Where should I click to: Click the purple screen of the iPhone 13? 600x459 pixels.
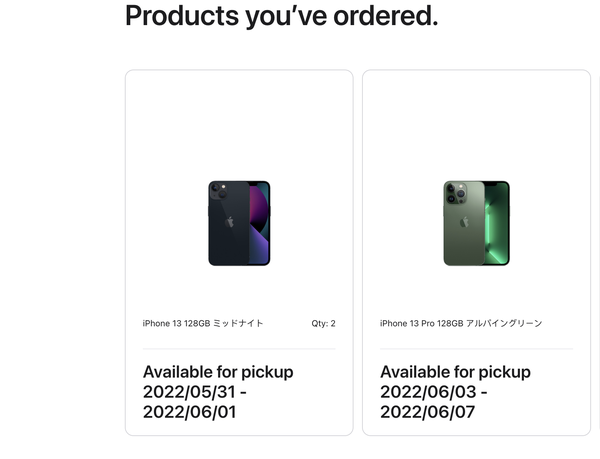[259, 223]
